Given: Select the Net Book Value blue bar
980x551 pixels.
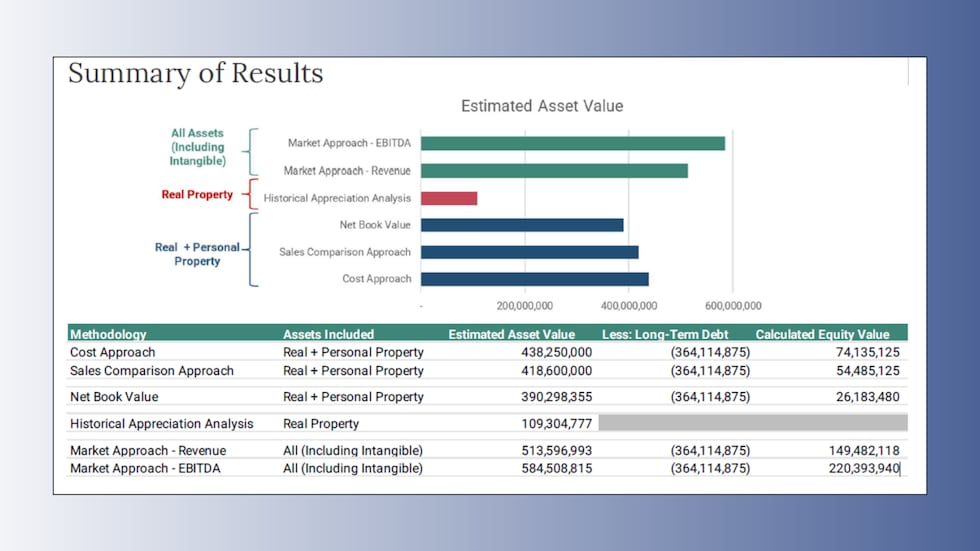Looking at the screenshot, I should [x=522, y=225].
